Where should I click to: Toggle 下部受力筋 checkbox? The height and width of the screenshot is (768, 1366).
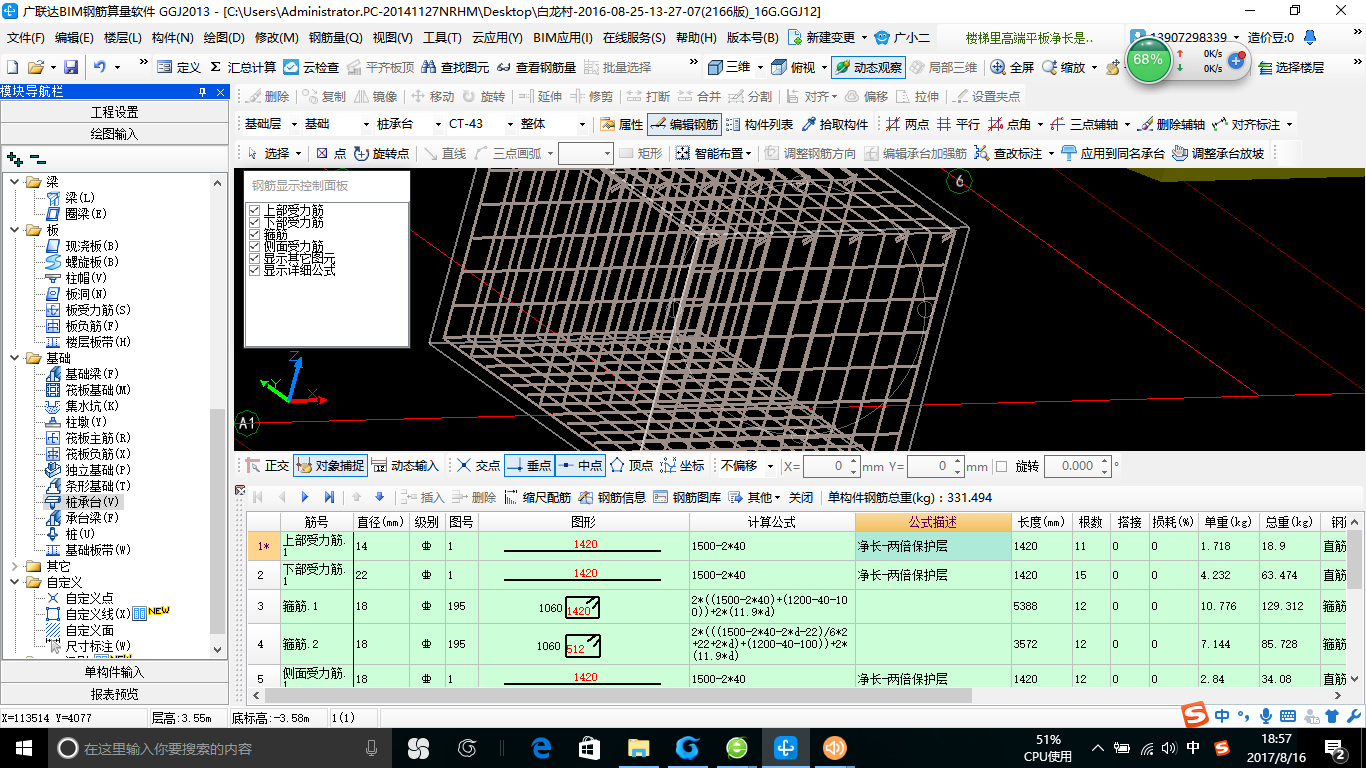[x=254, y=223]
